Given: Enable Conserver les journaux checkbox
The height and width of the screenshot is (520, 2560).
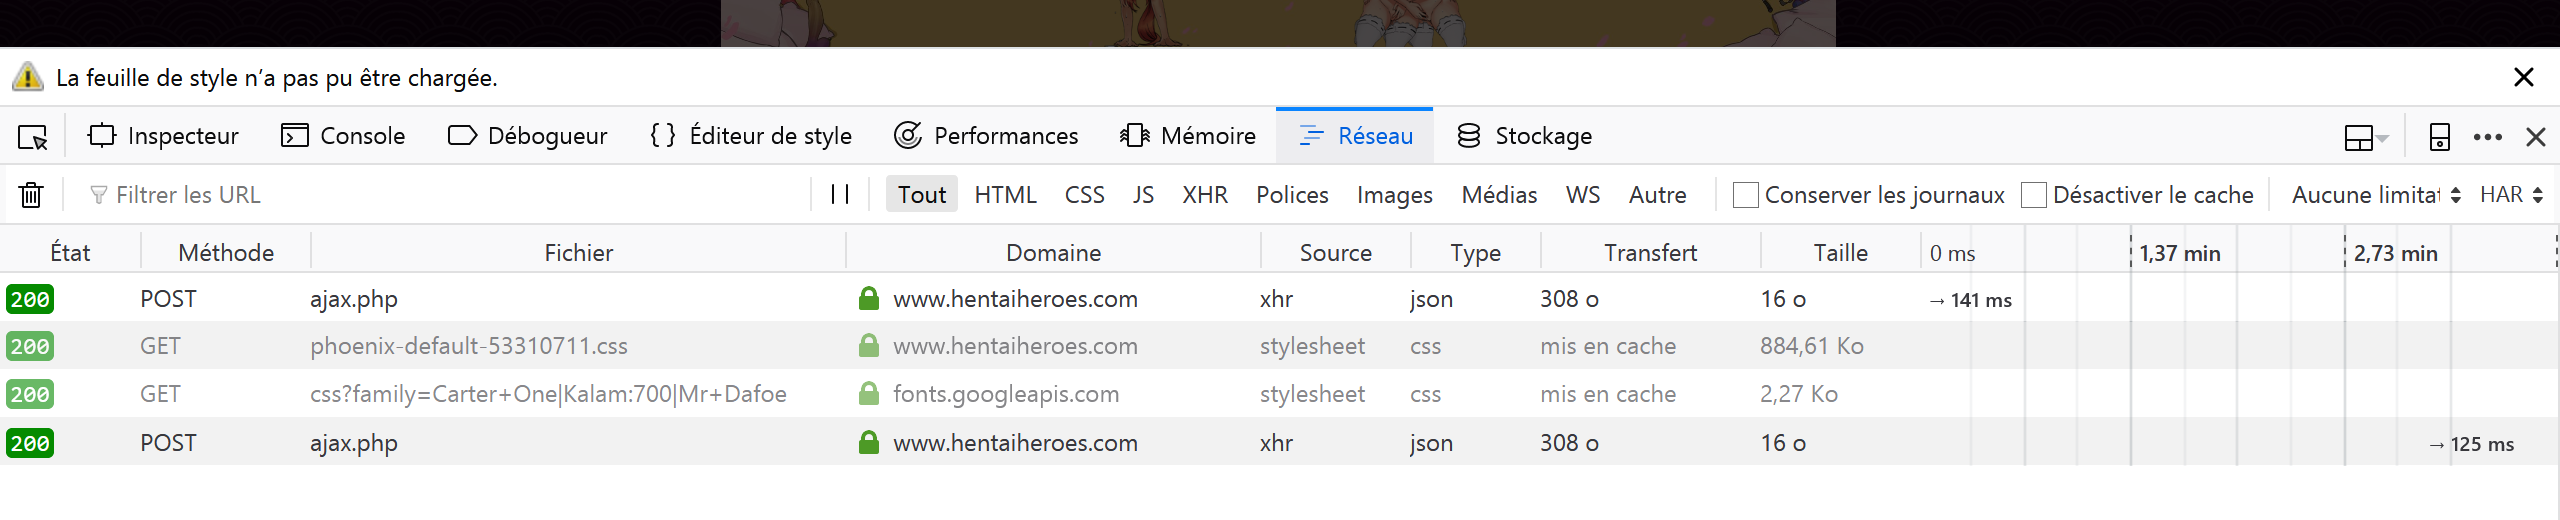Looking at the screenshot, I should pyautogui.click(x=1745, y=195).
